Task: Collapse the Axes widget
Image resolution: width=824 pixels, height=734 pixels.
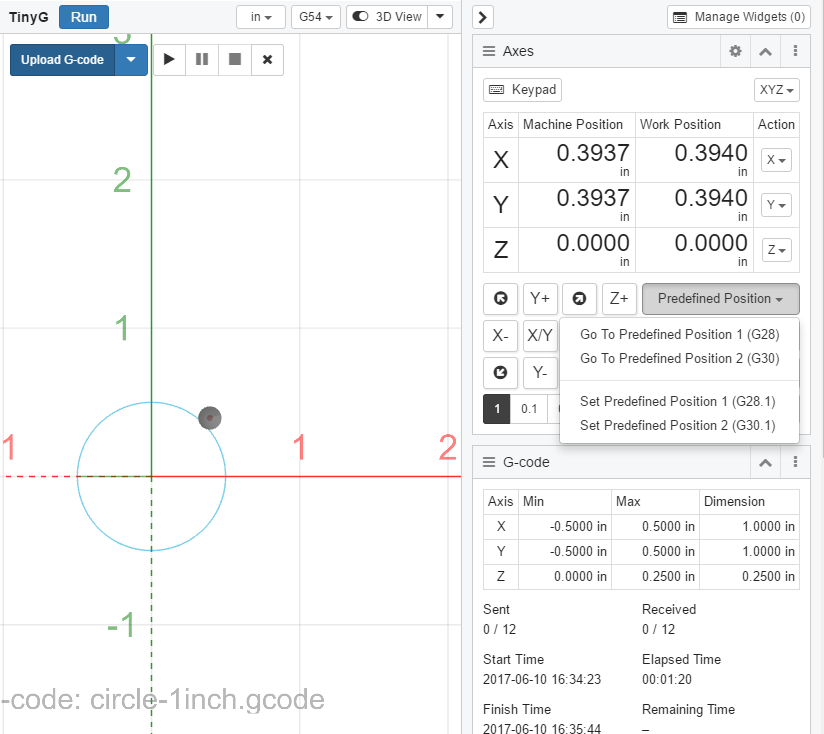Action: [765, 51]
